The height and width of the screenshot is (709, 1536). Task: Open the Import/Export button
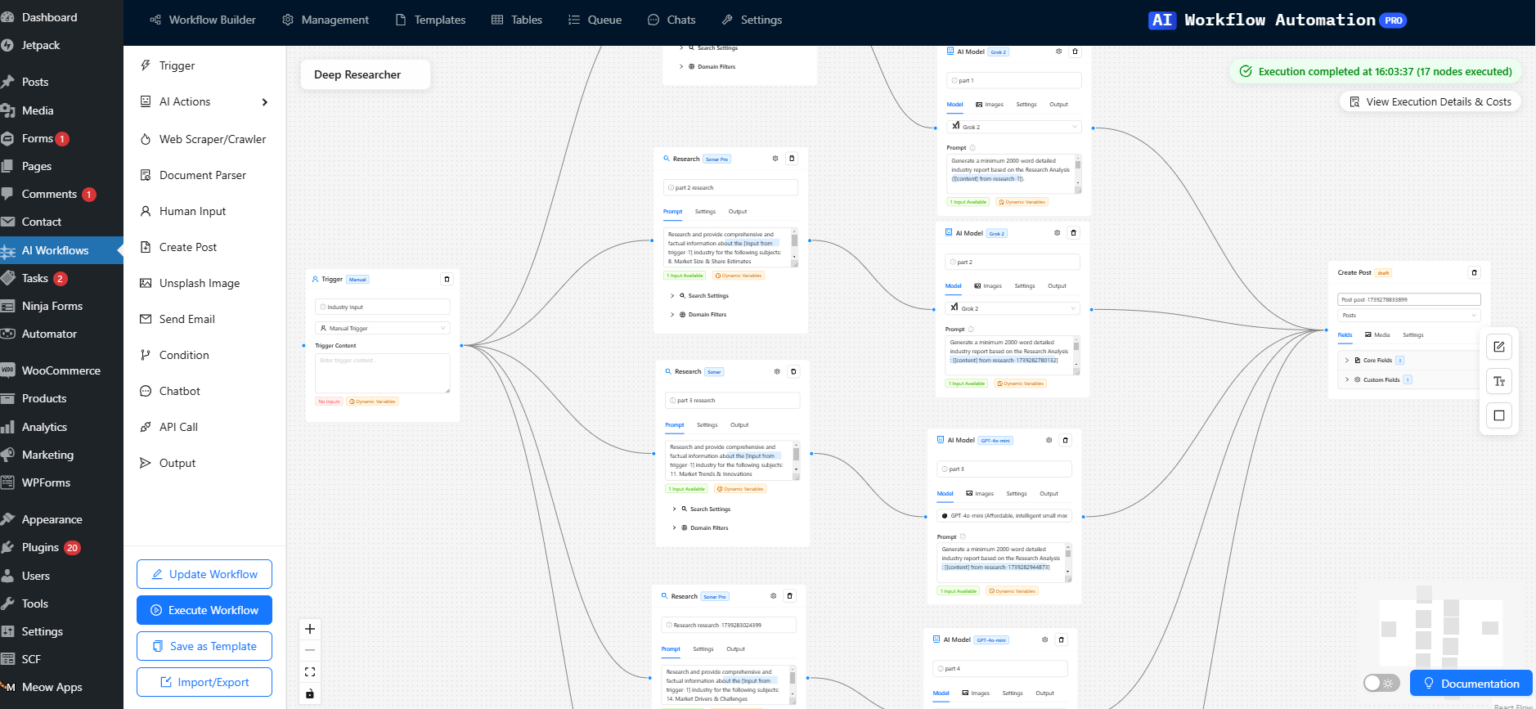(x=204, y=682)
